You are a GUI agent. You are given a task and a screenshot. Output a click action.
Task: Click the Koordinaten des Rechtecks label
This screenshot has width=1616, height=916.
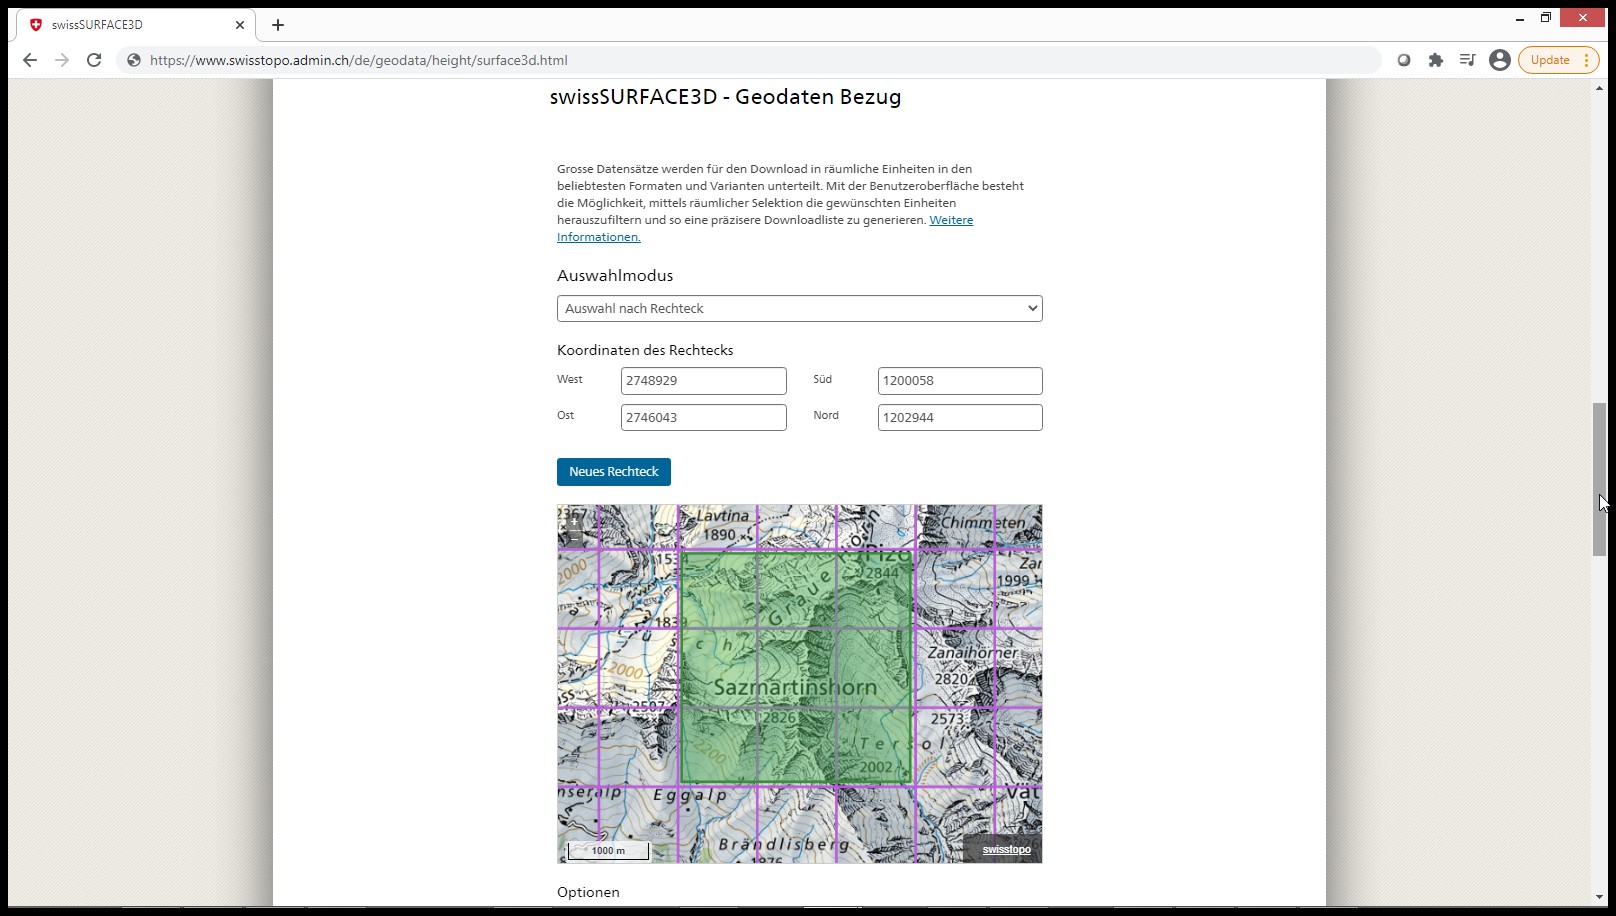(x=645, y=350)
